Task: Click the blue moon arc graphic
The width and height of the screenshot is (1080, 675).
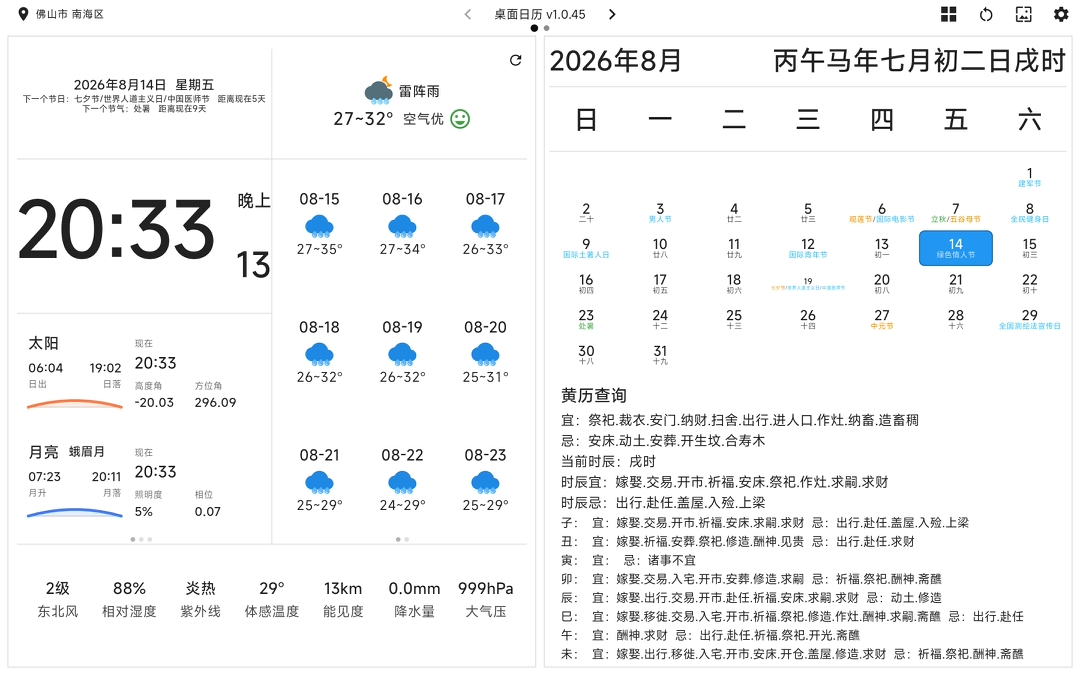Action: [x=74, y=513]
